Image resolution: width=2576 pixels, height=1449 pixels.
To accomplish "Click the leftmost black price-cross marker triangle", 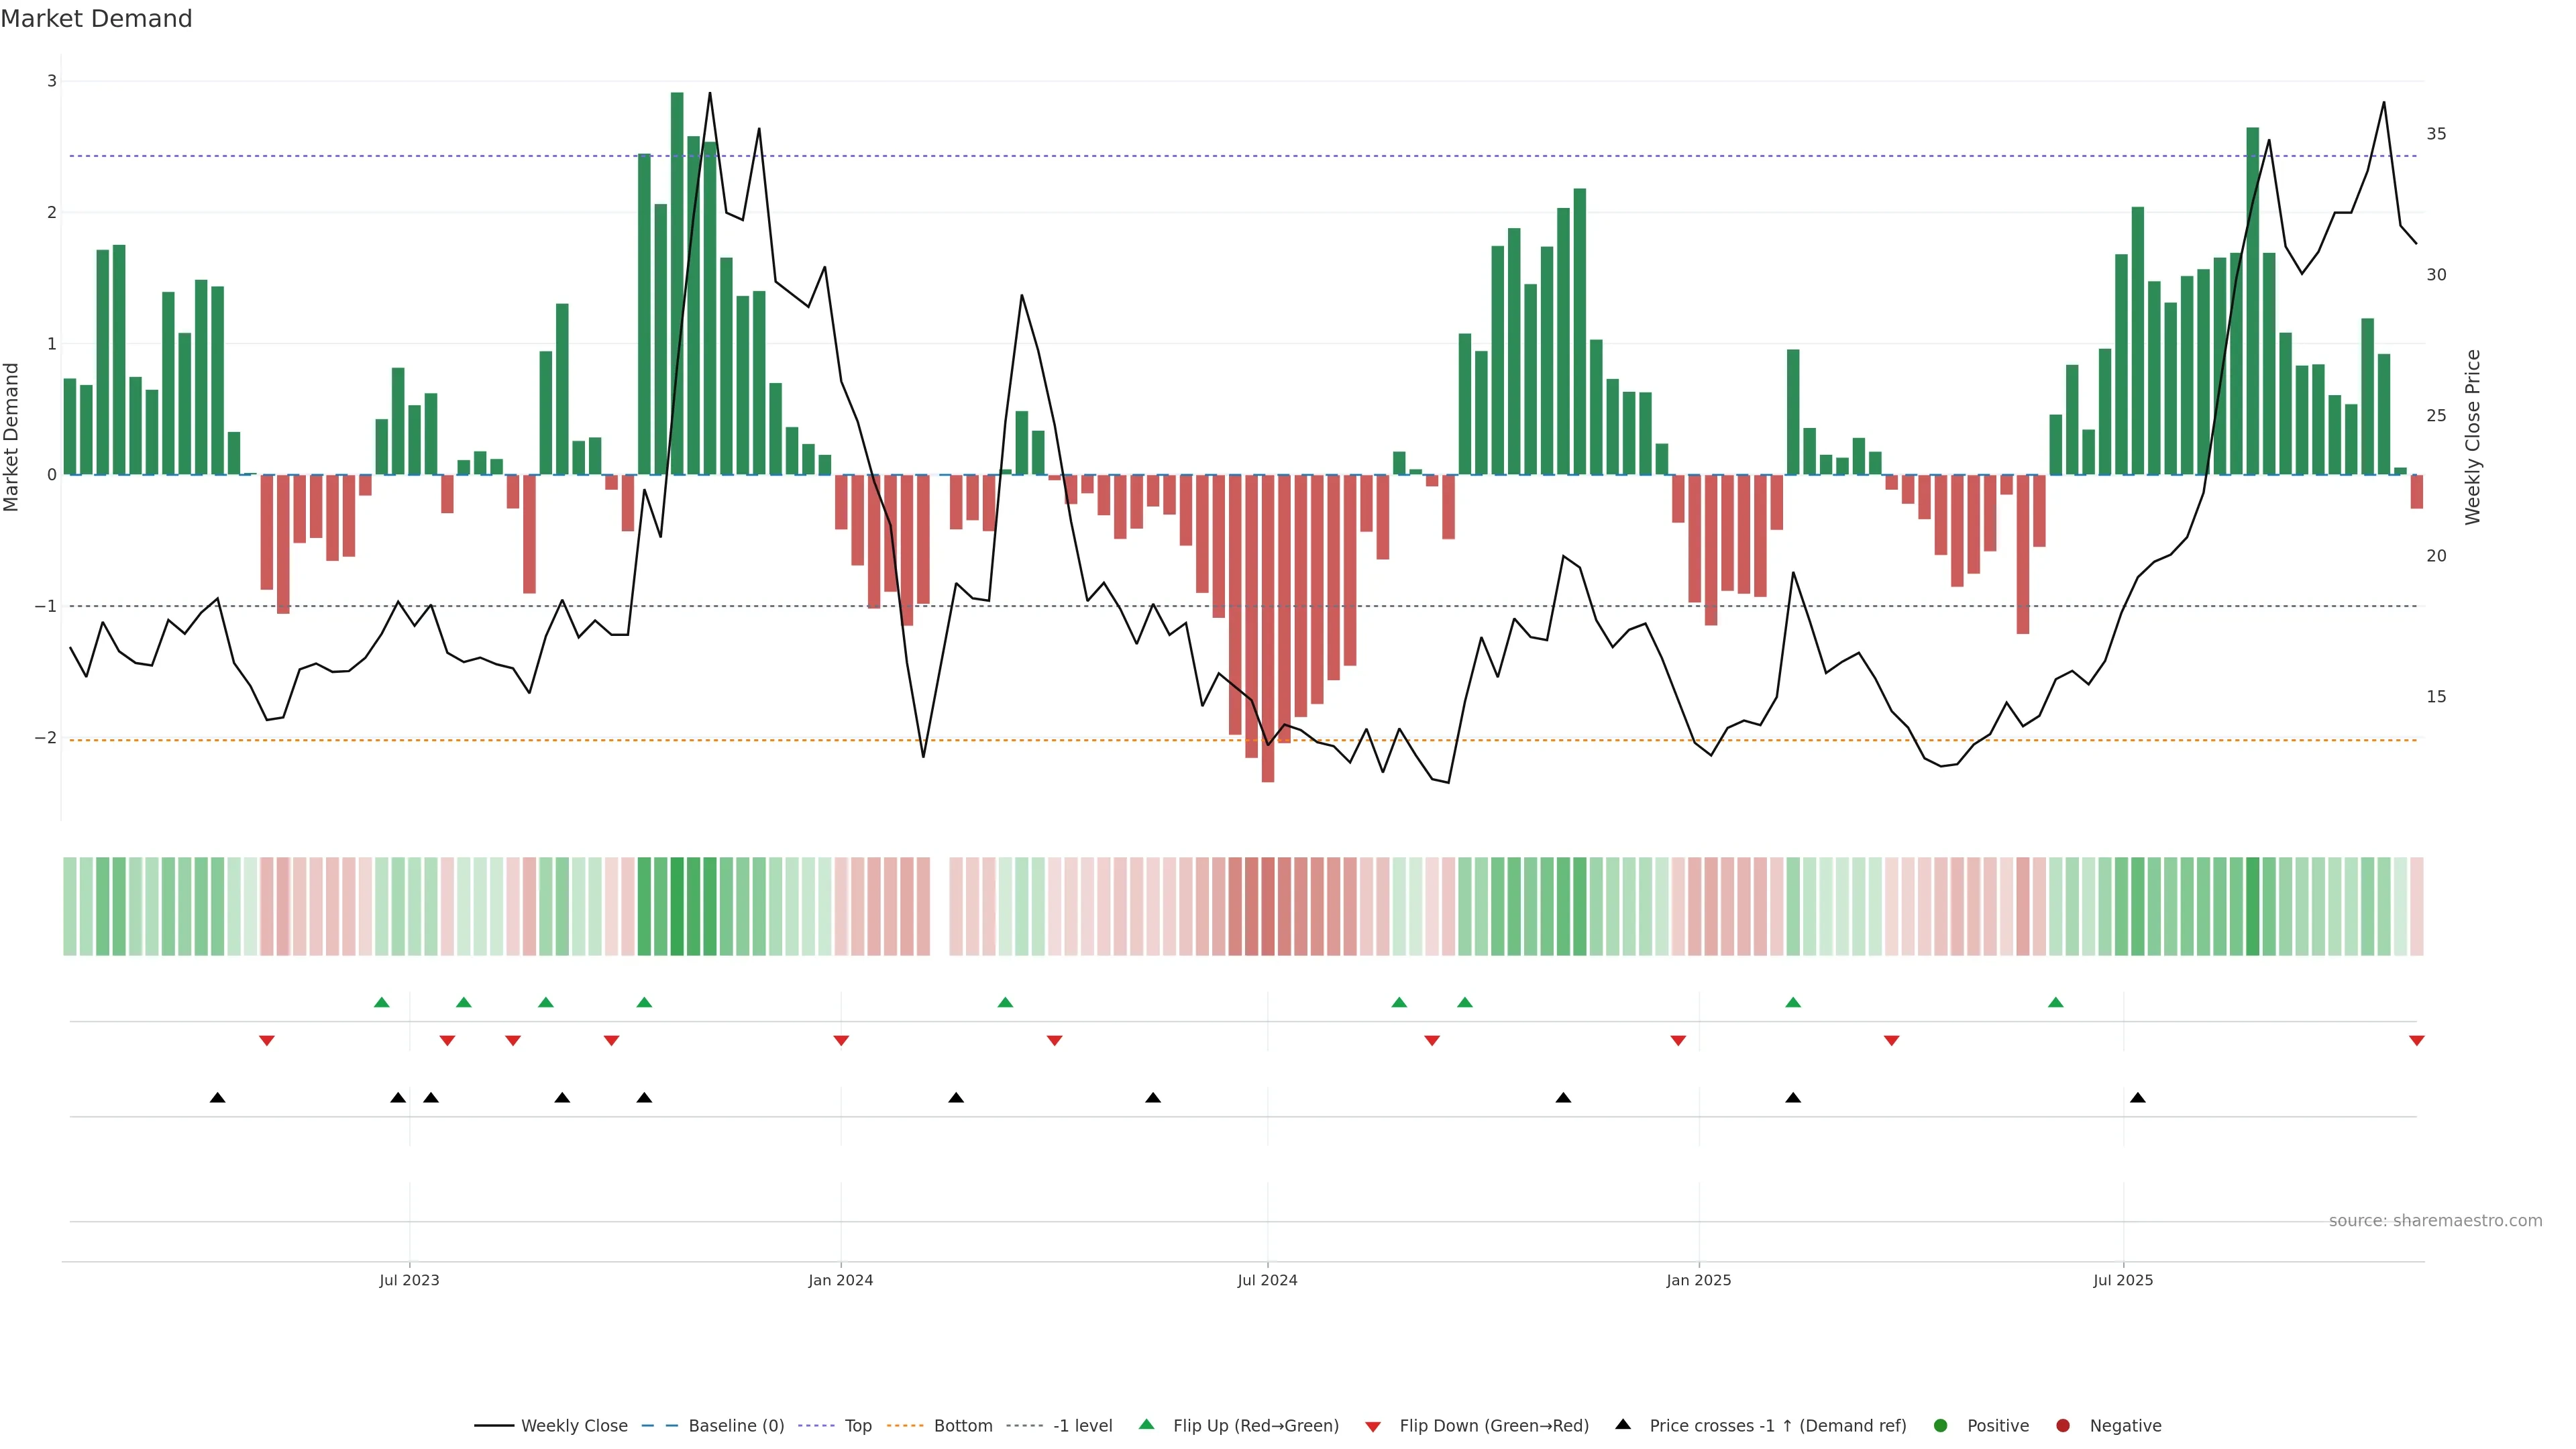I will 217,1097.
